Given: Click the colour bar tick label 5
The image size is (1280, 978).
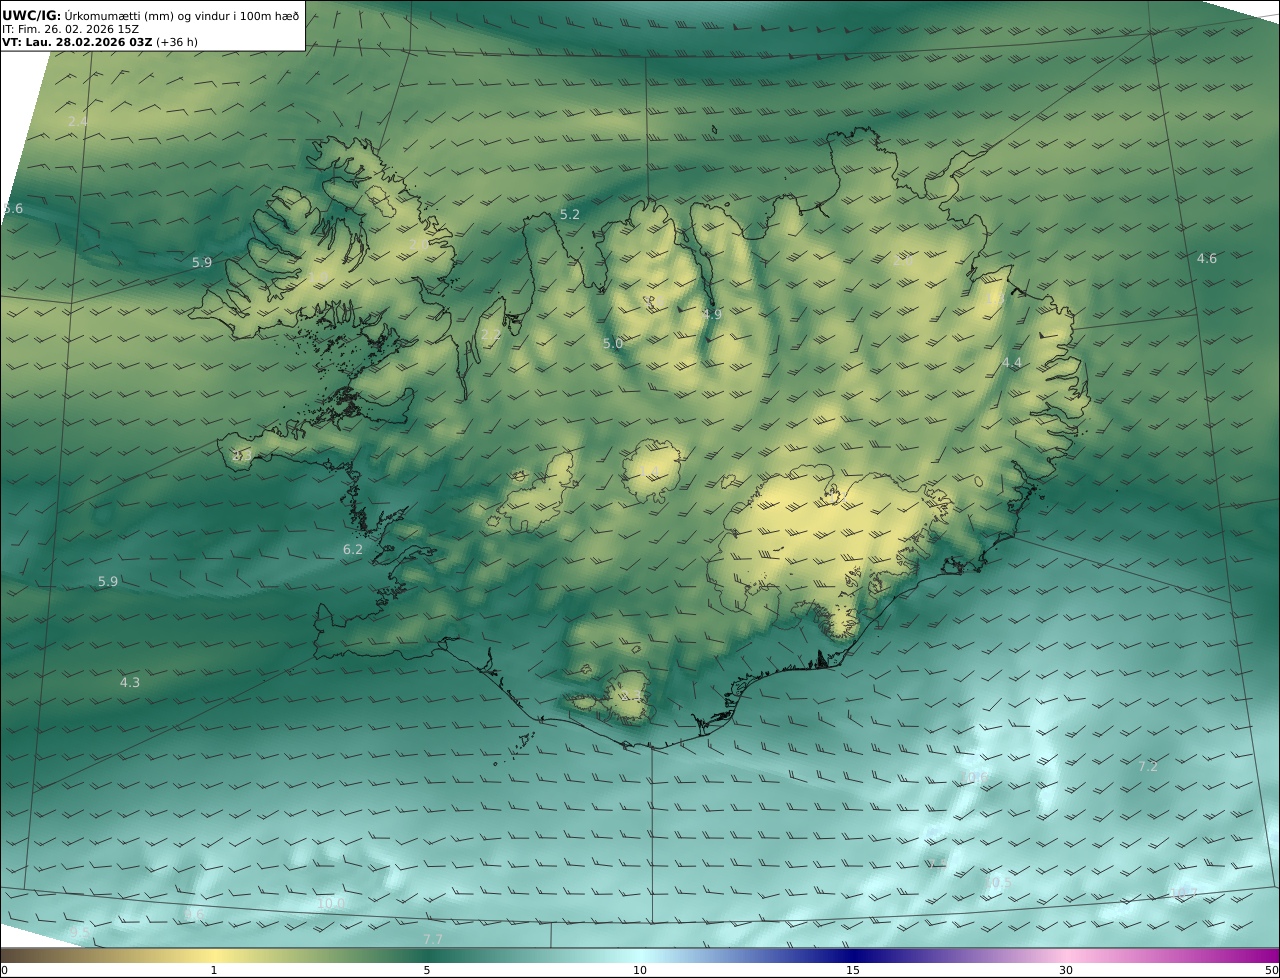Looking at the screenshot, I should click(x=427, y=970).
